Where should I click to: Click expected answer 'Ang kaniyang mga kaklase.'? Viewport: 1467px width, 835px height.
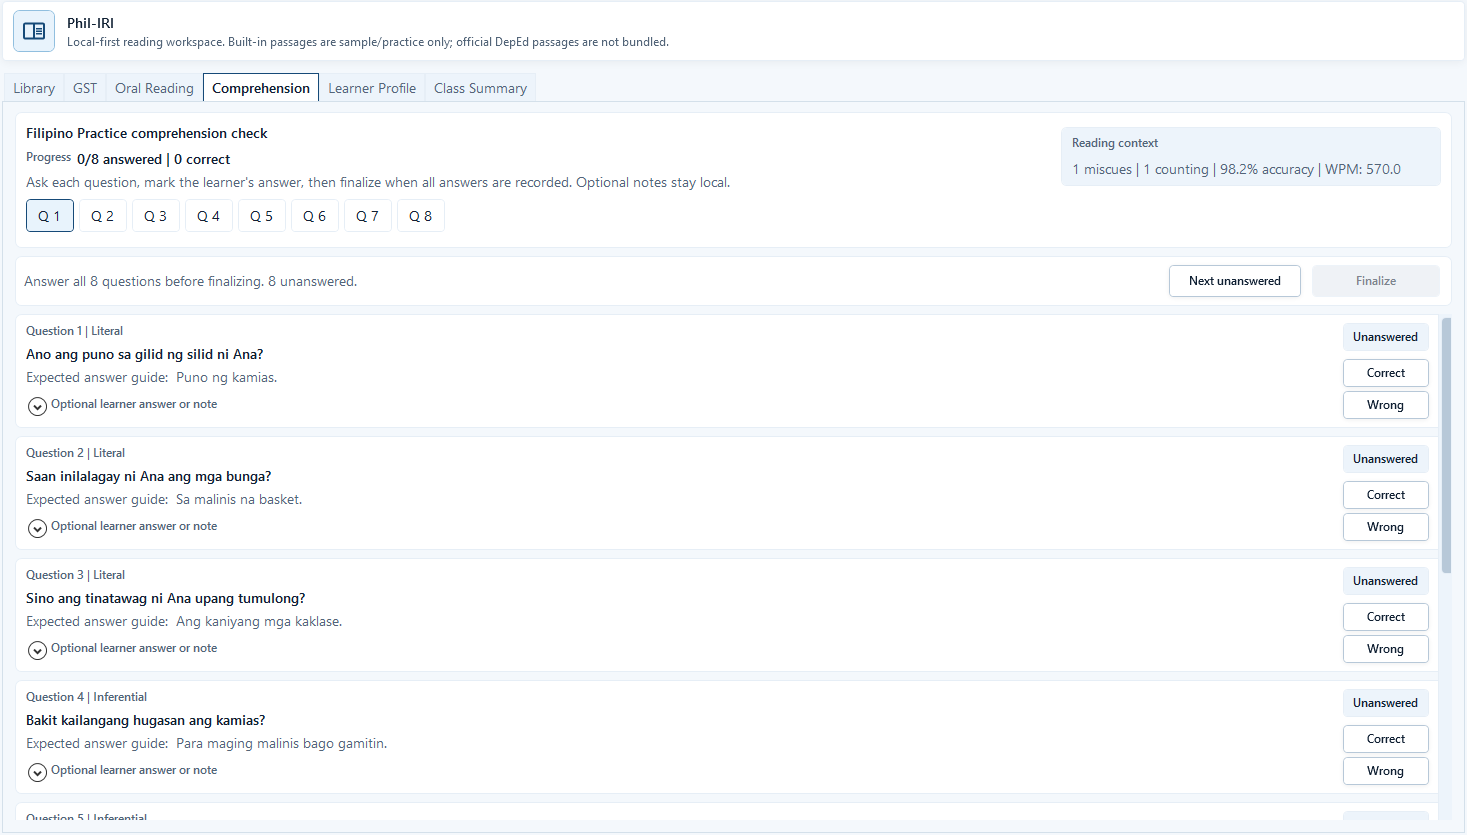(259, 621)
